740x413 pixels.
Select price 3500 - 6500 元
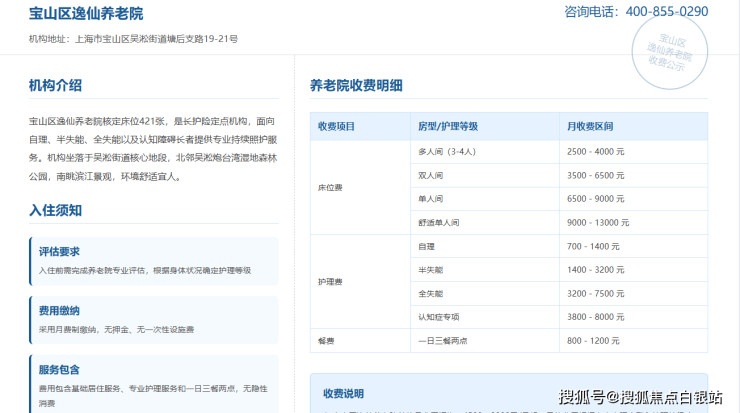coord(596,176)
